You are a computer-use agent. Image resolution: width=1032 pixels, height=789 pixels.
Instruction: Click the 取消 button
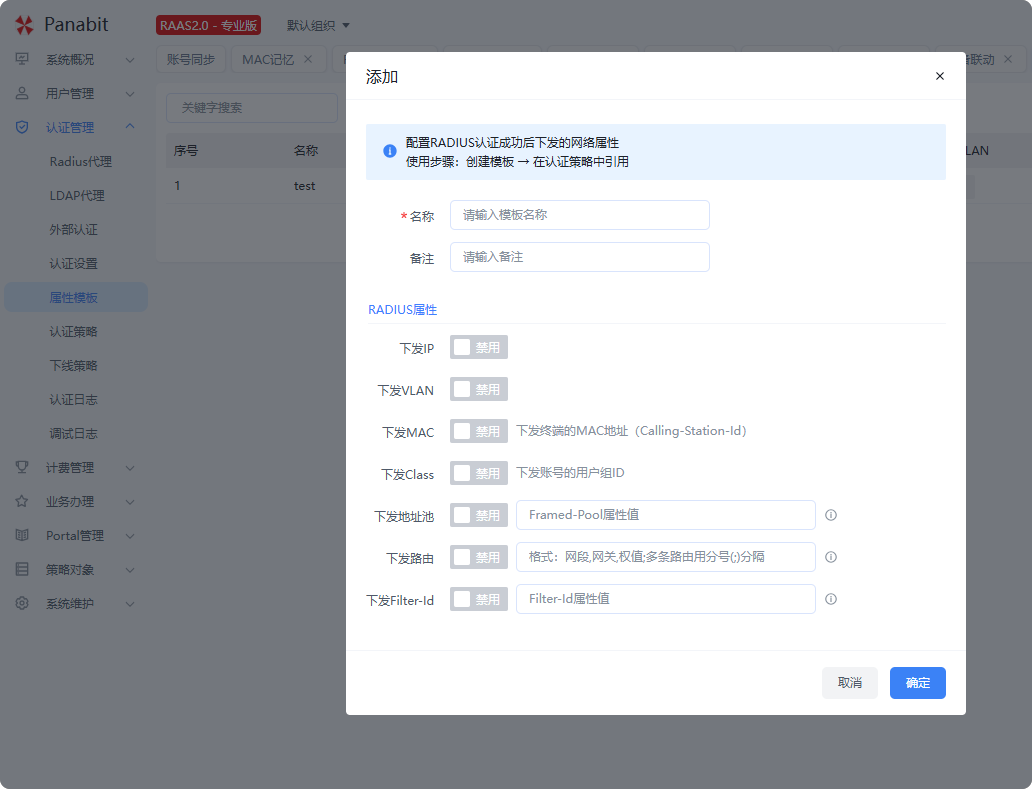click(850, 683)
